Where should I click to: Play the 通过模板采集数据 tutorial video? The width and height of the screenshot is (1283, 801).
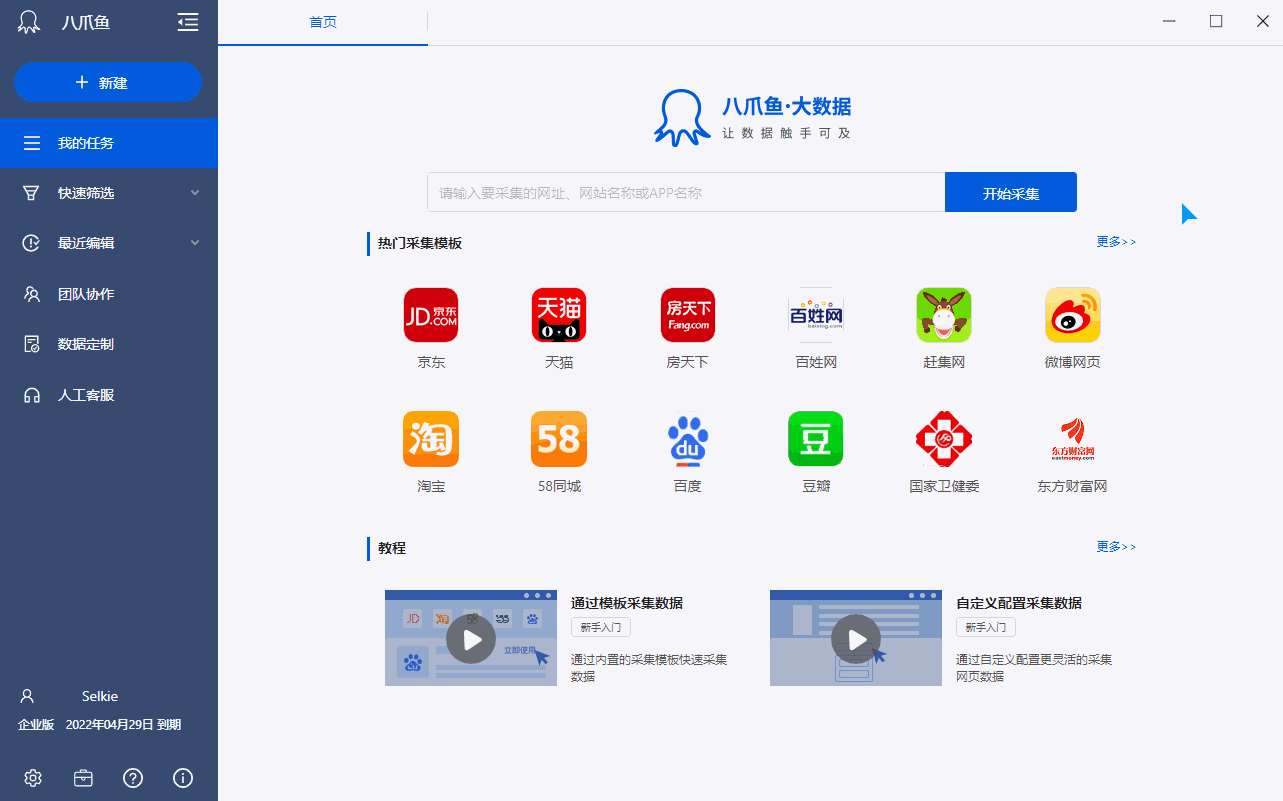[x=471, y=638]
